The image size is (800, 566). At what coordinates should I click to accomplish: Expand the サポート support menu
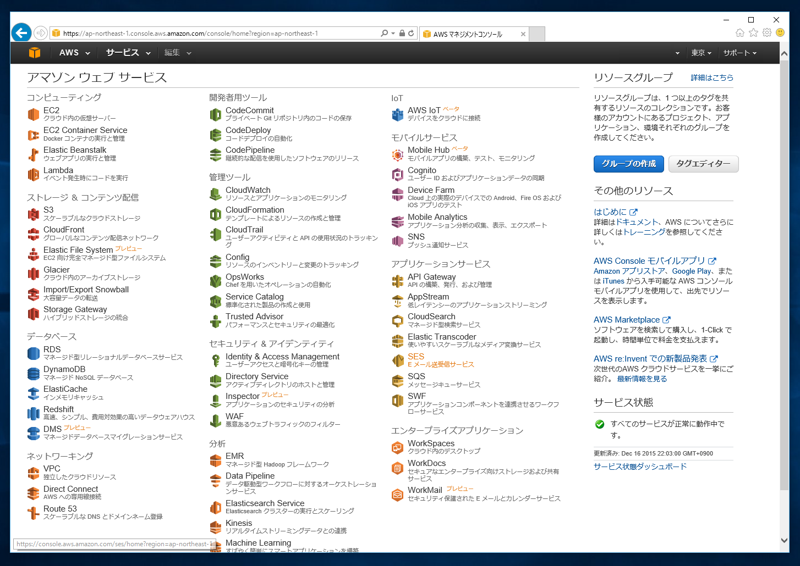click(740, 53)
